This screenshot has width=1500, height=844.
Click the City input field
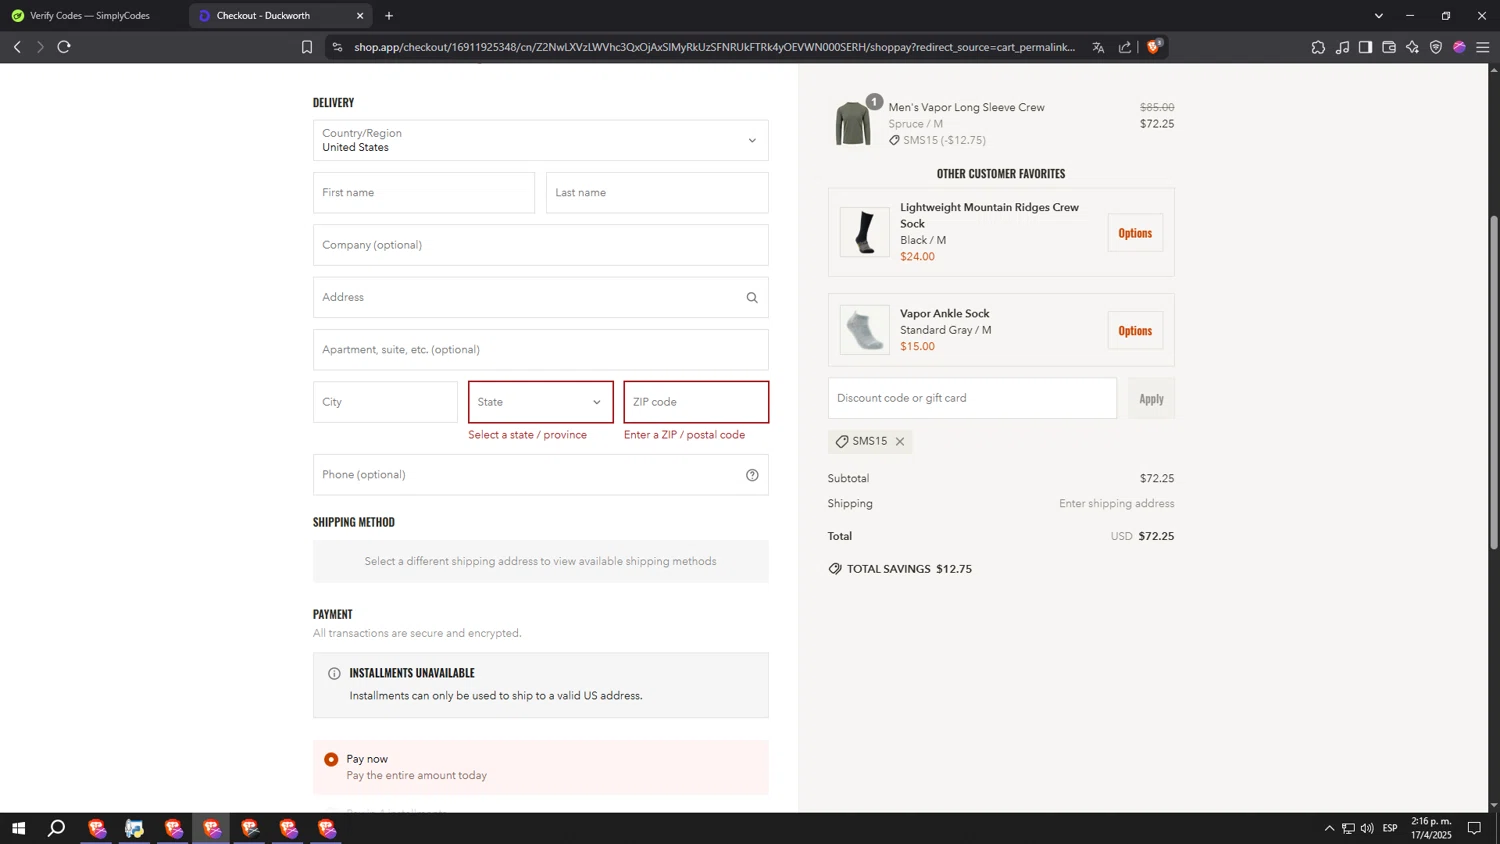click(385, 402)
